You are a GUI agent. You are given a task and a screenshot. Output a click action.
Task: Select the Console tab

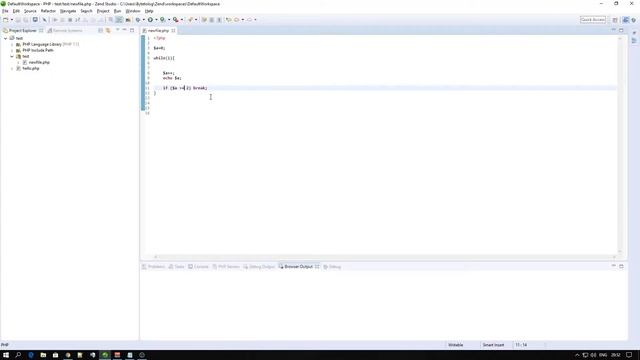pyautogui.click(x=198, y=267)
